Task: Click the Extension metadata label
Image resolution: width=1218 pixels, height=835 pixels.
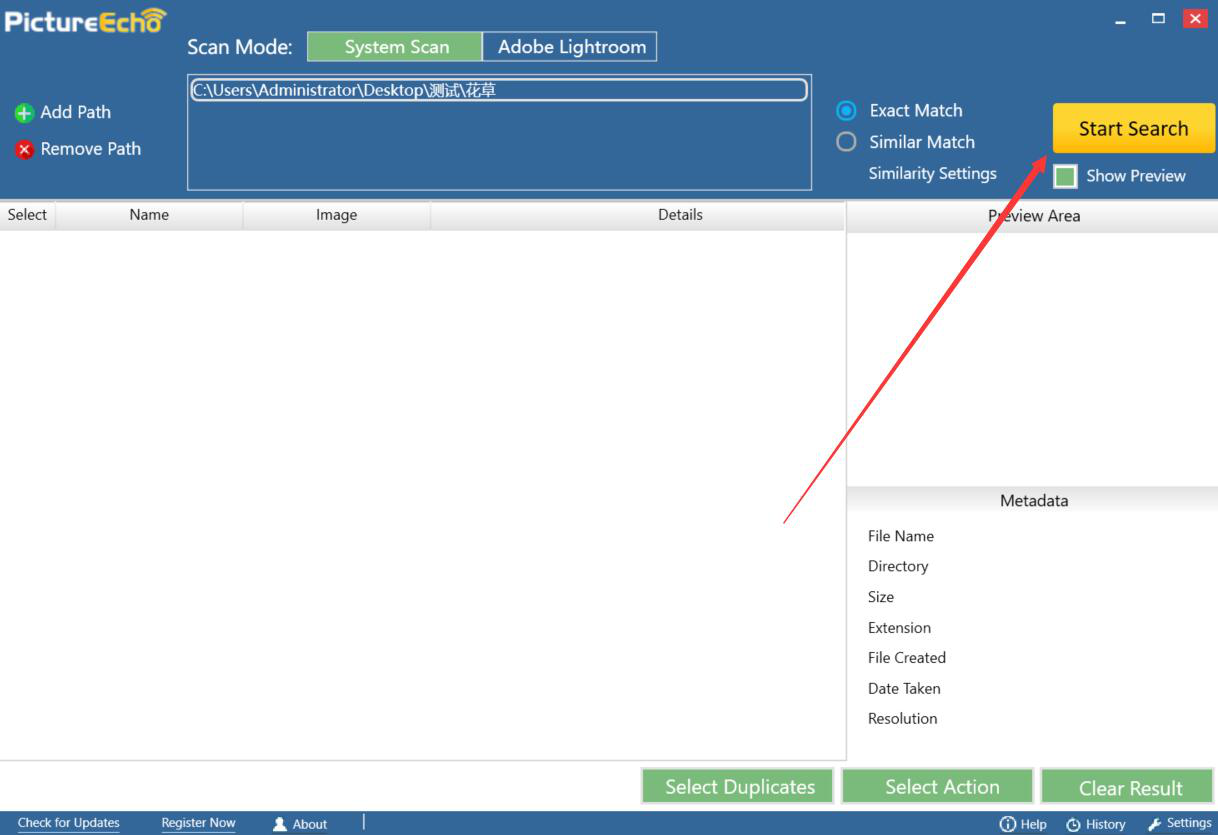Action: tap(899, 627)
